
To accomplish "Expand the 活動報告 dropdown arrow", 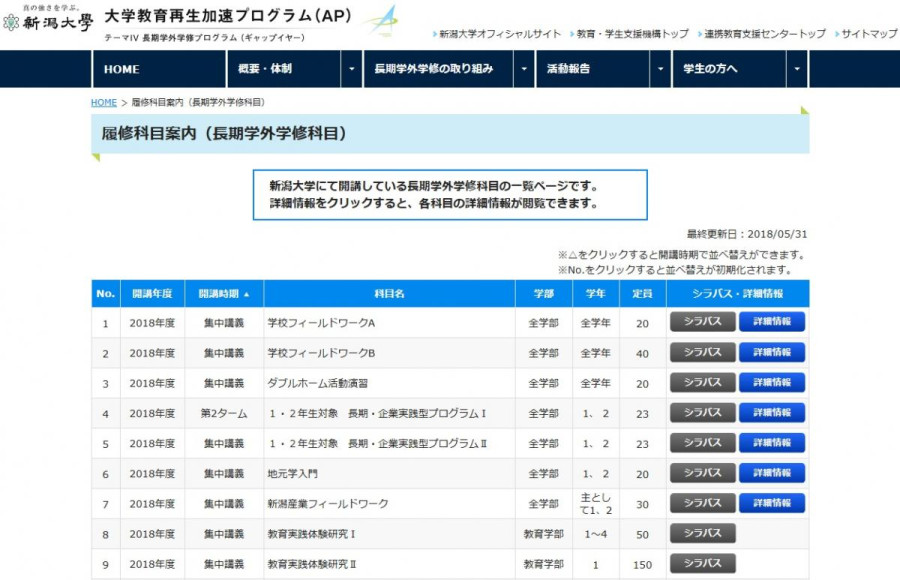I will coord(660,69).
